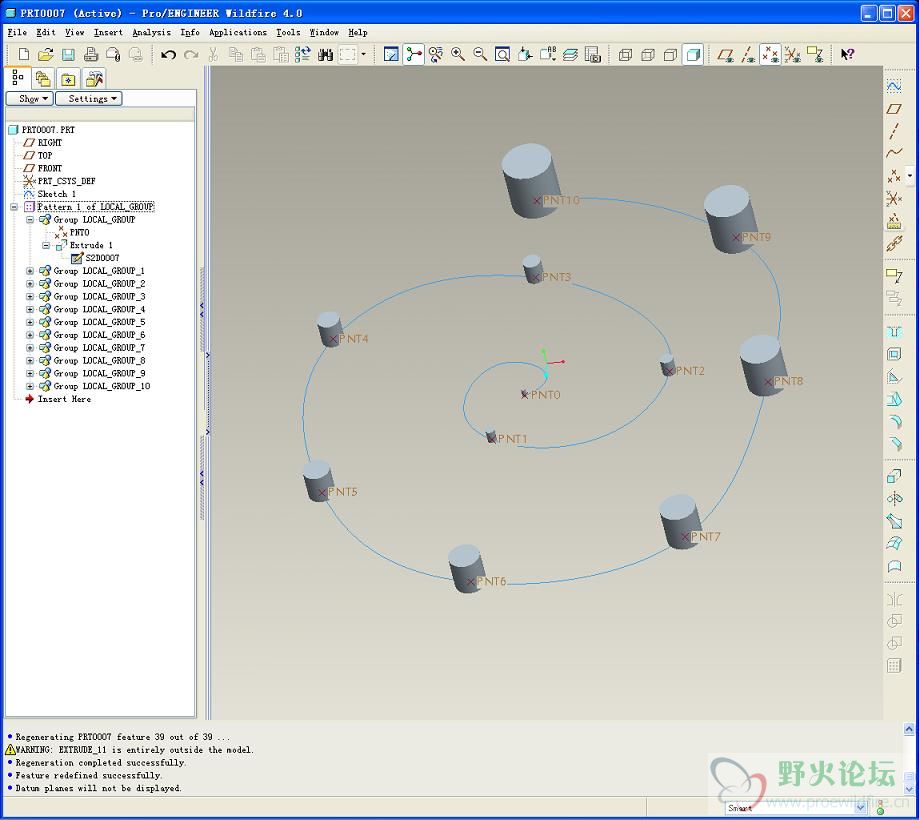Open the Insert menu
The width and height of the screenshot is (919, 820).
tap(108, 32)
